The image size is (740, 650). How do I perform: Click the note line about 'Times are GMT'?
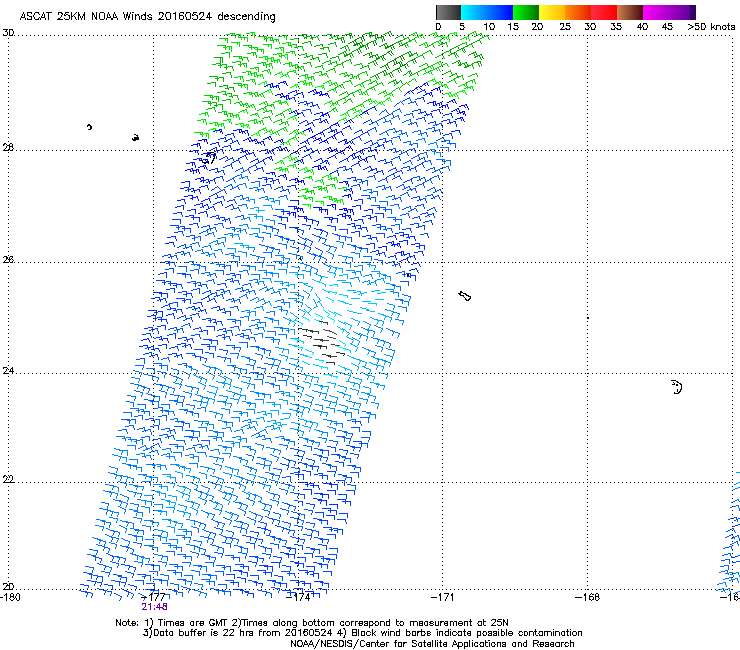pos(312,623)
